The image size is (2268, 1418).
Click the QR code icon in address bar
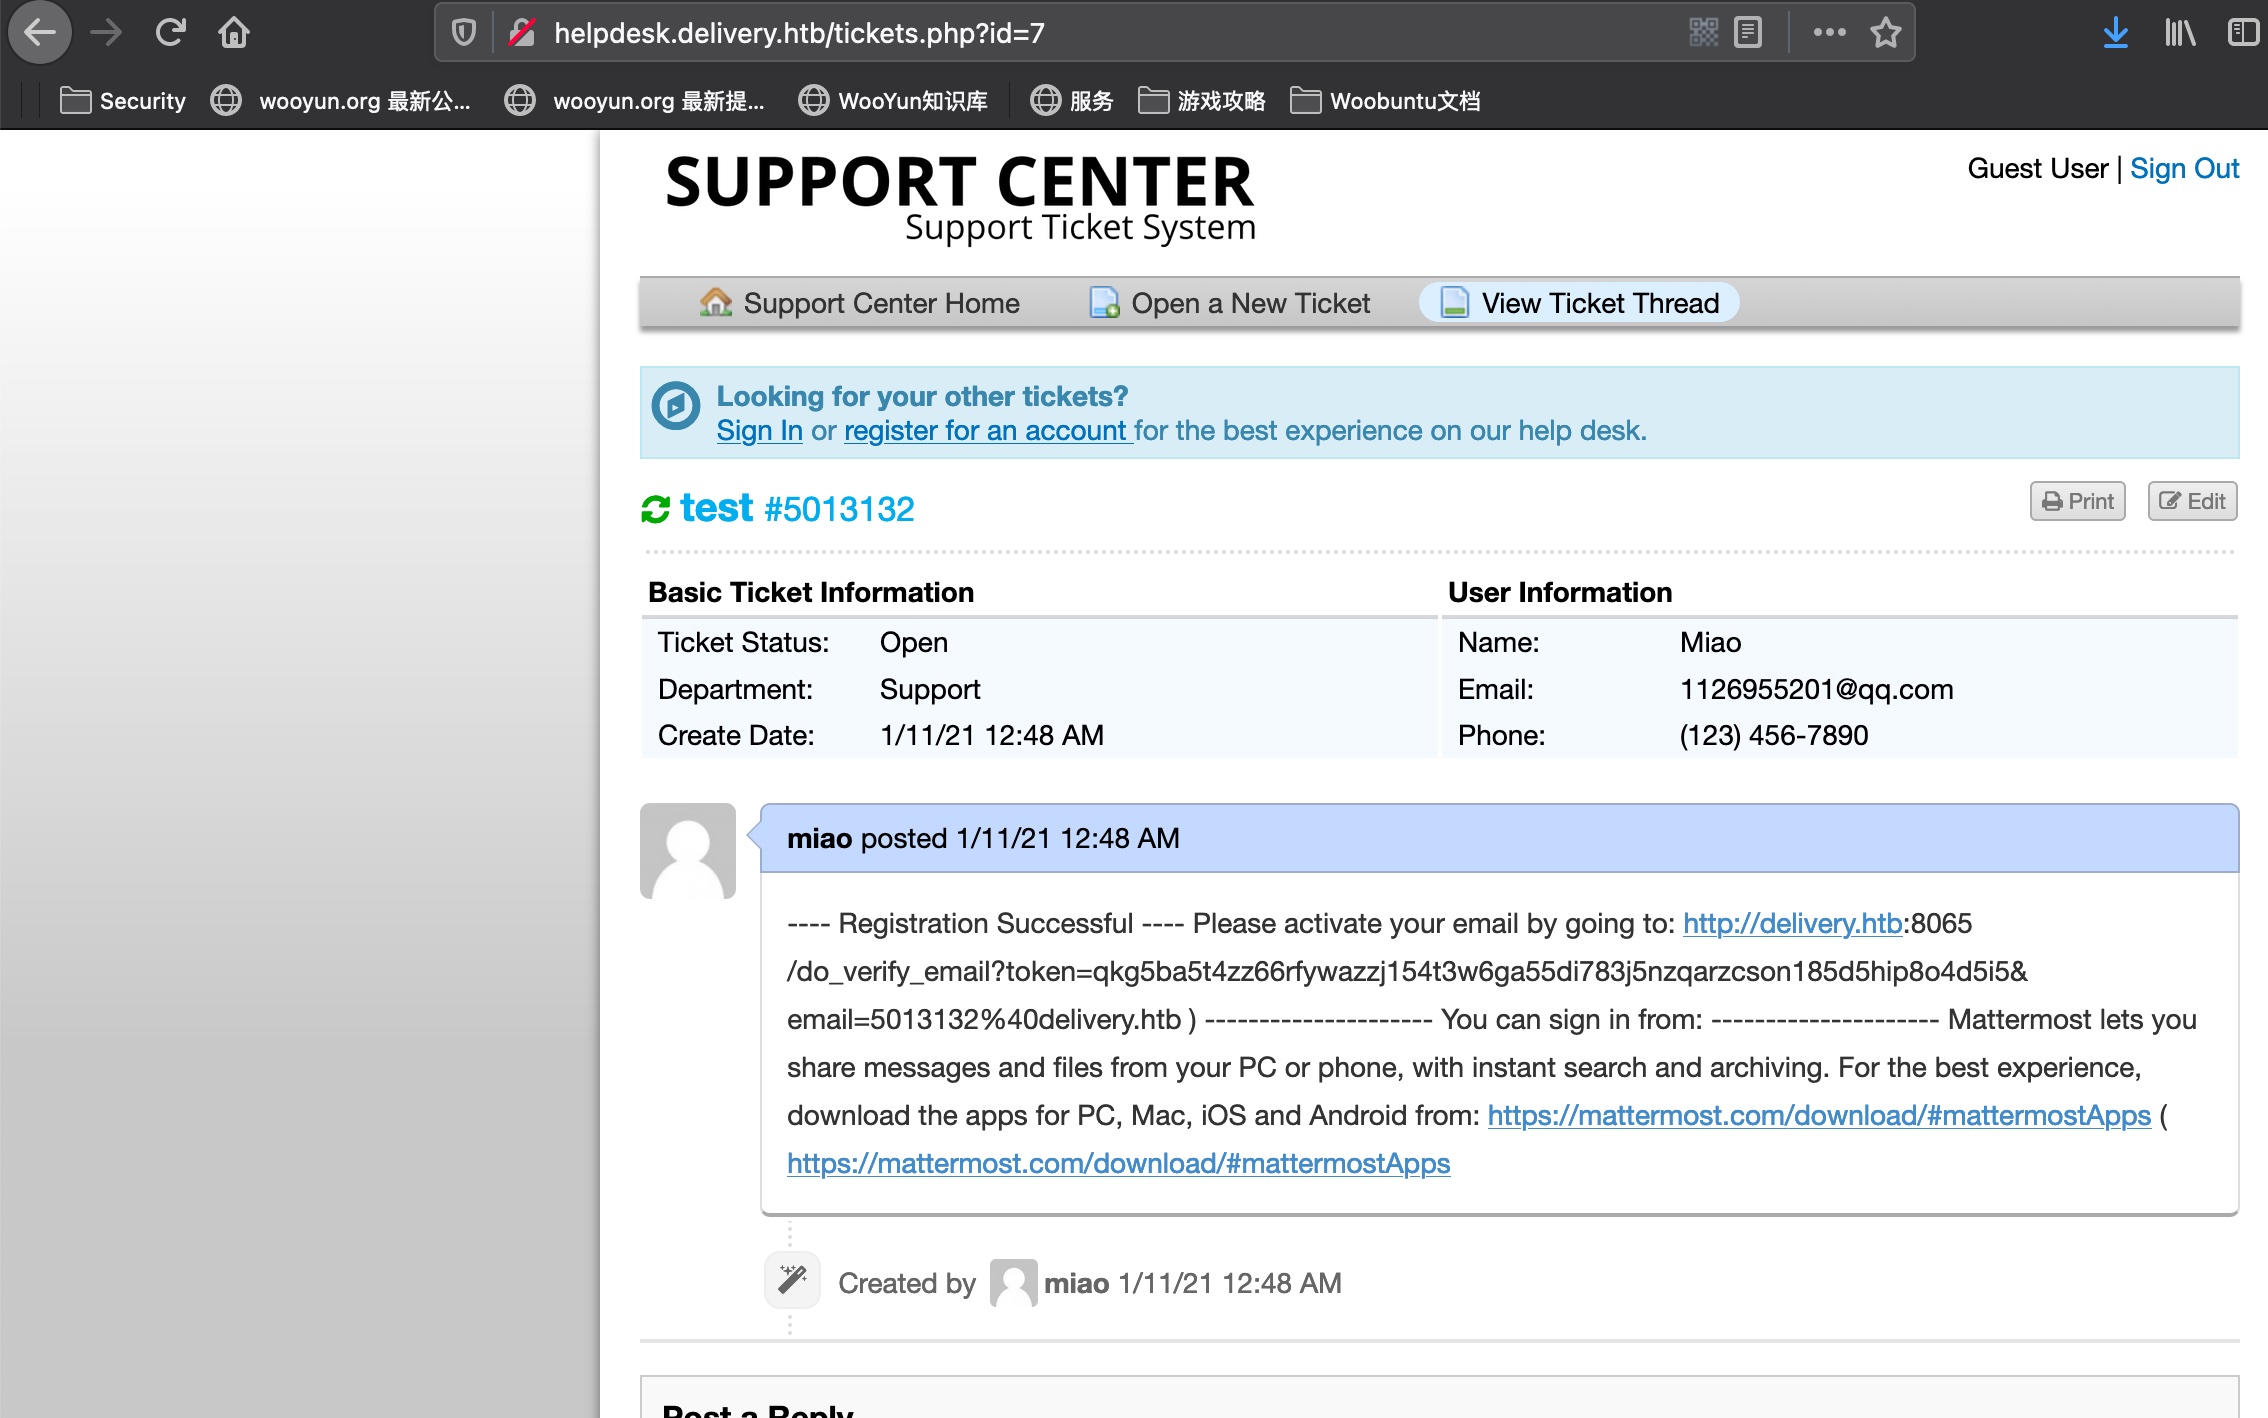1703,33
